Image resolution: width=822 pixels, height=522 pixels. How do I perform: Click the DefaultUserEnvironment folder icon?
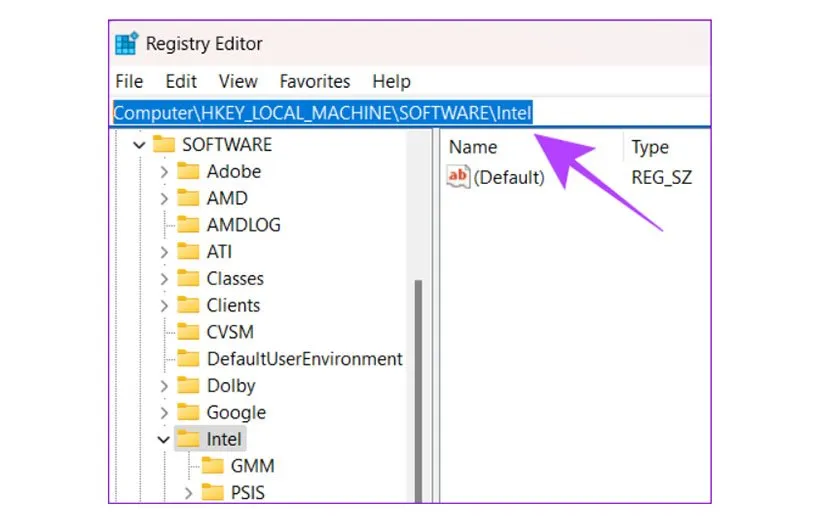pyautogui.click(x=189, y=359)
